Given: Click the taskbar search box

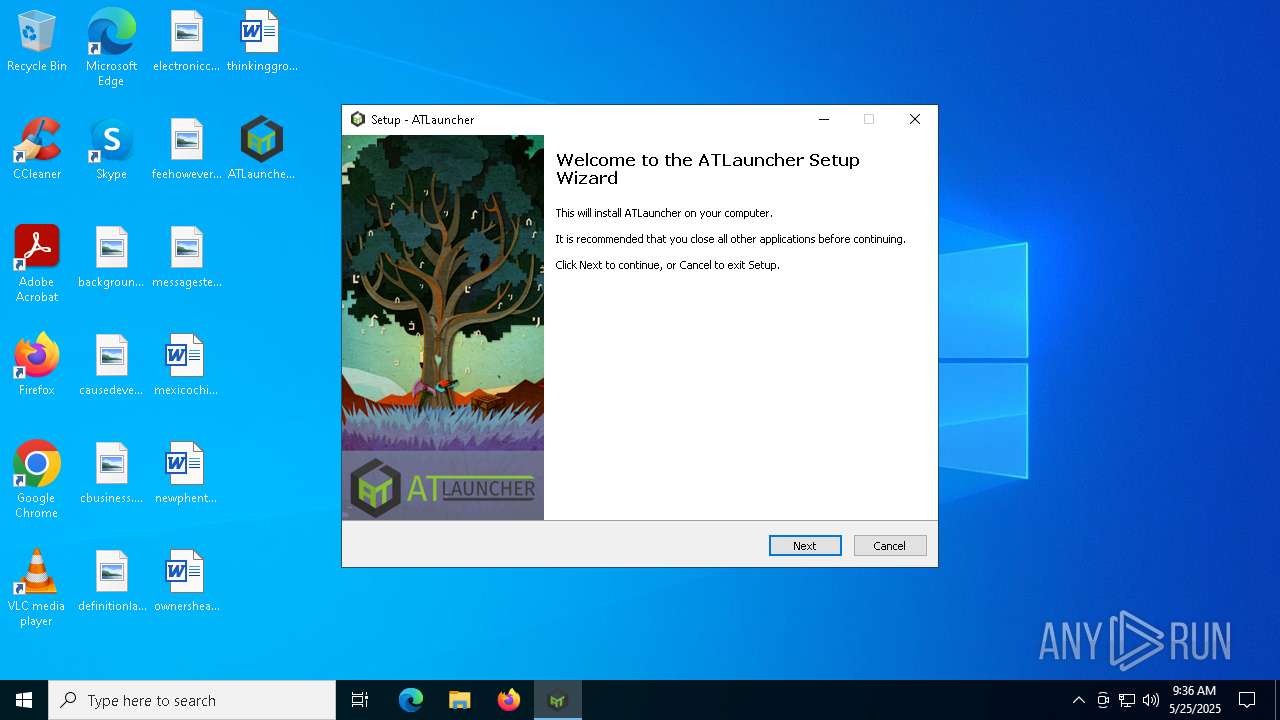Looking at the screenshot, I should (192, 700).
